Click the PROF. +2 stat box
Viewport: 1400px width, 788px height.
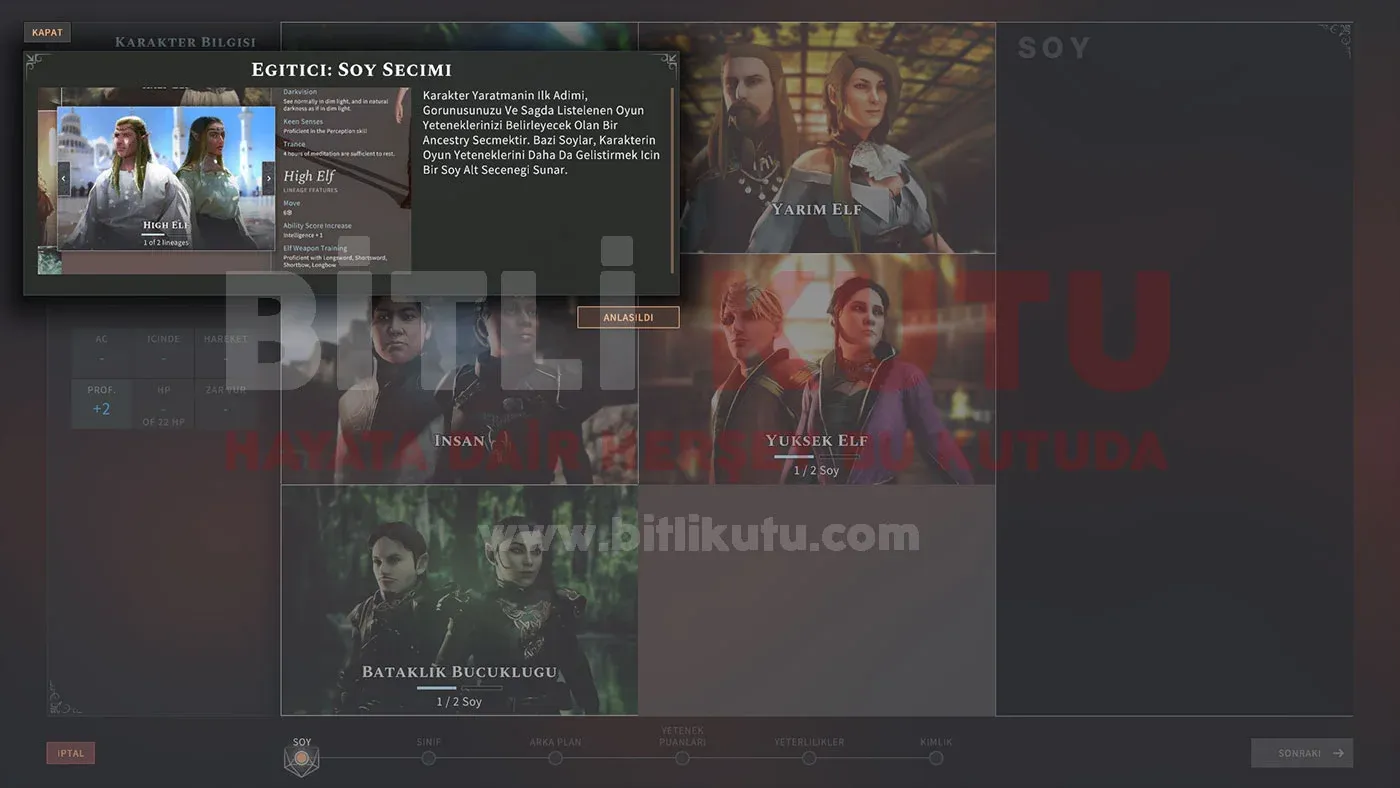[101, 403]
